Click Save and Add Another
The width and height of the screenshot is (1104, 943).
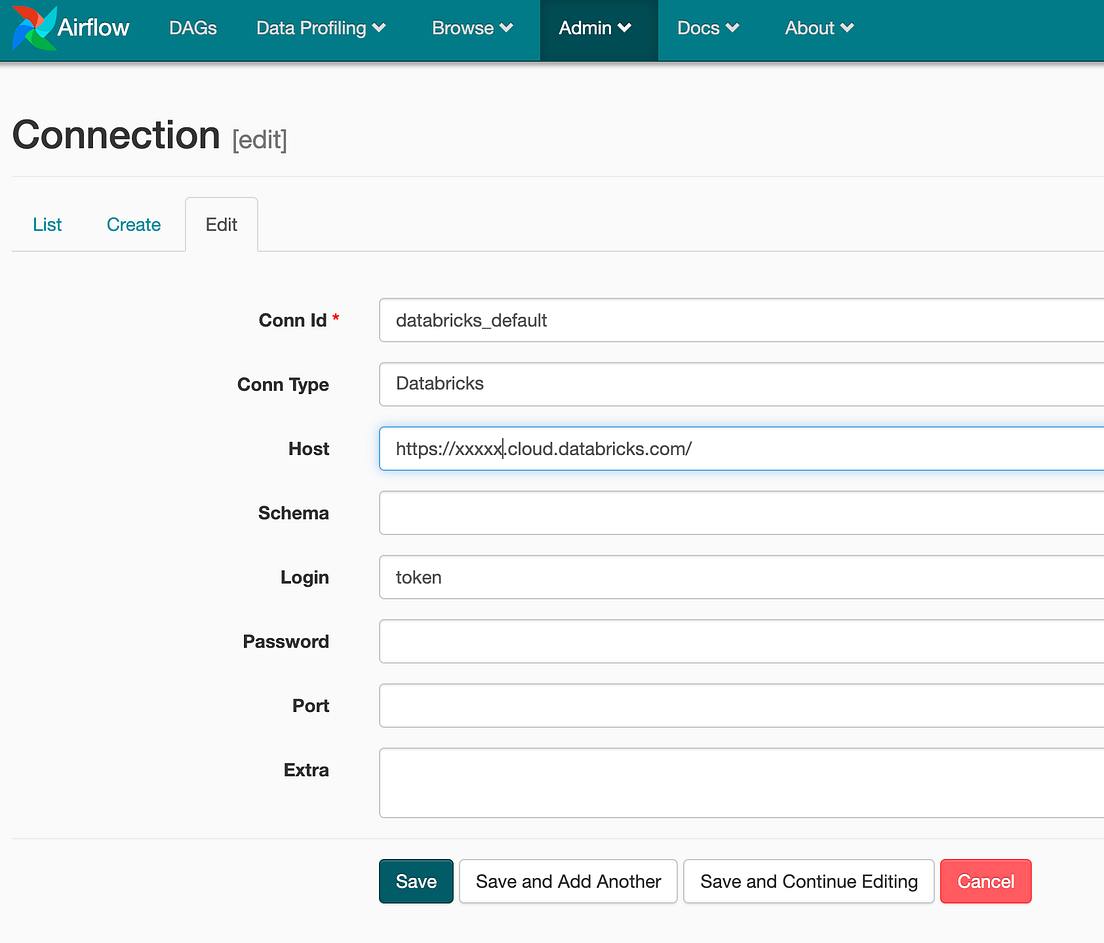[x=567, y=881]
